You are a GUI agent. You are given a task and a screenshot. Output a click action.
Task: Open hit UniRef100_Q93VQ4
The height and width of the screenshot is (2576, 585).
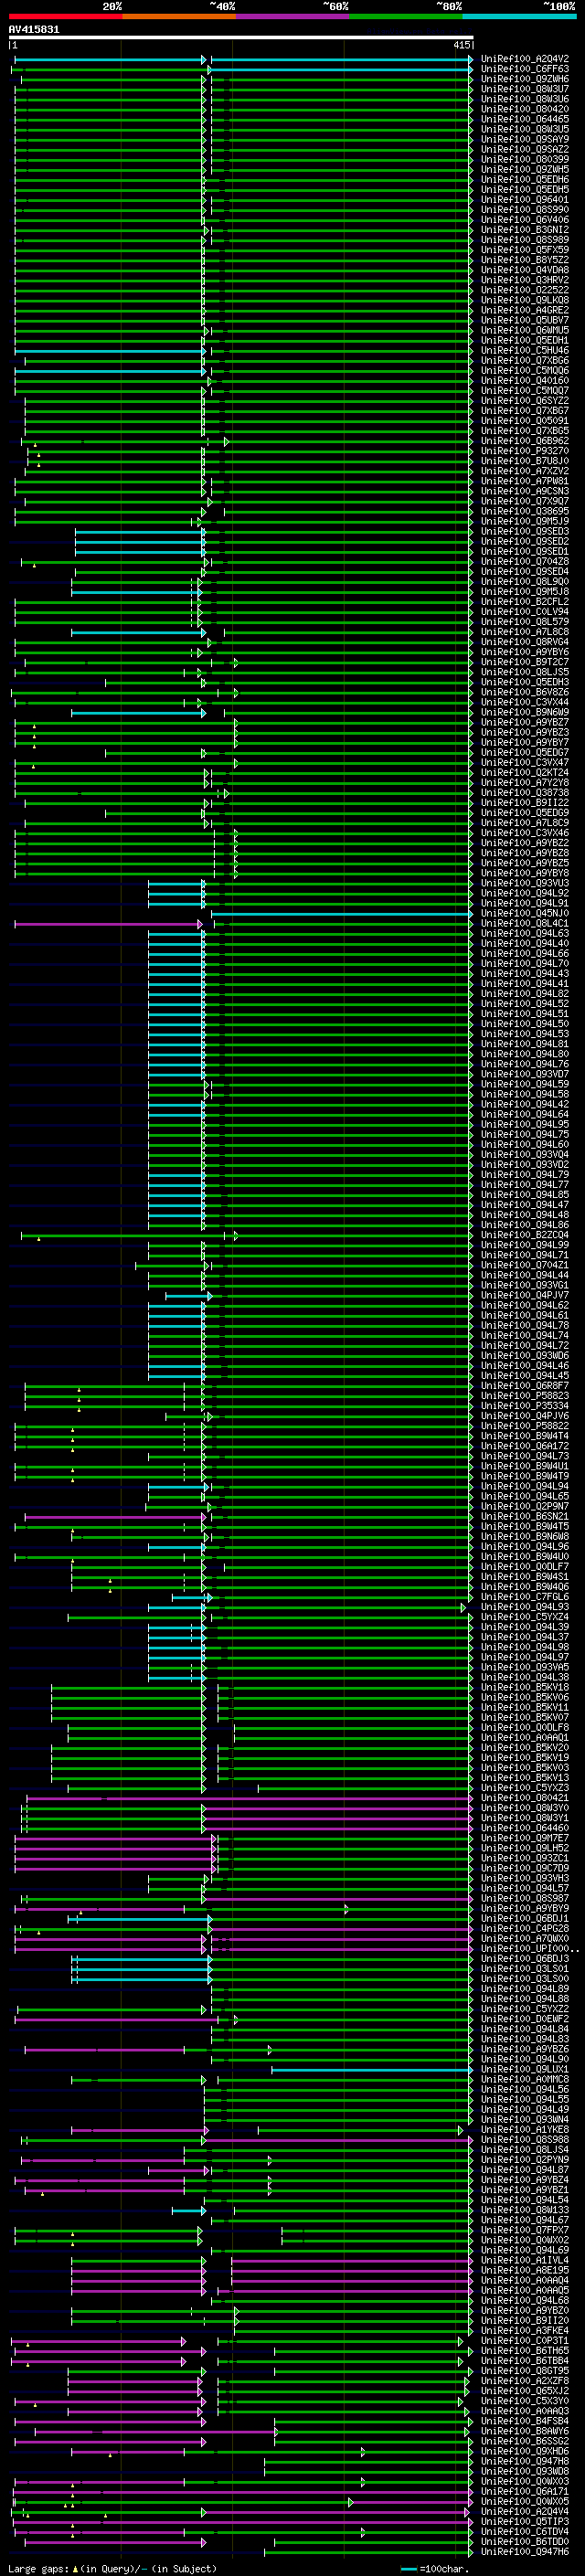(525, 1155)
